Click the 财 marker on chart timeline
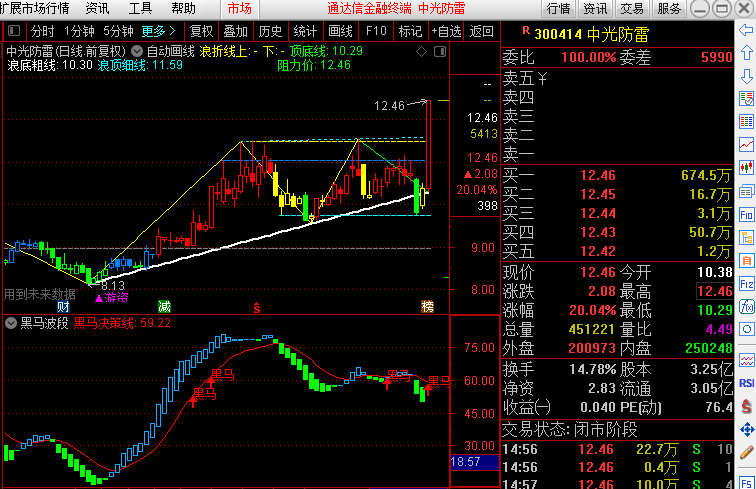The image size is (756, 489). pyautogui.click(x=63, y=307)
